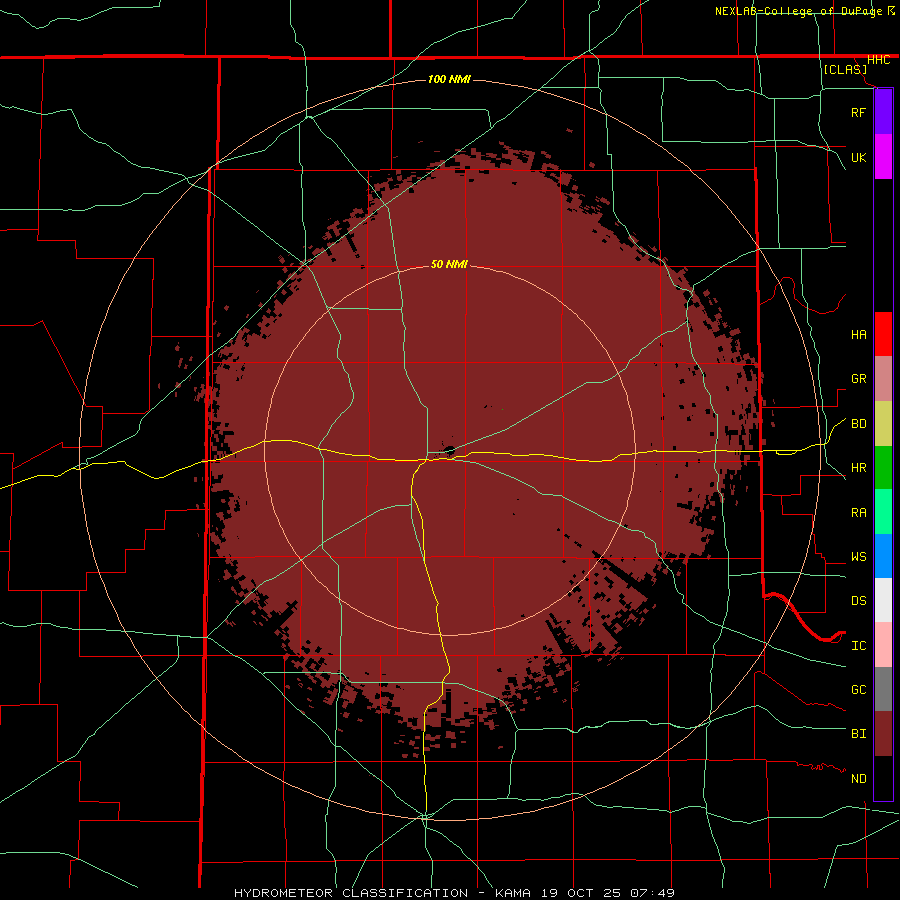This screenshot has width=900, height=900.
Task: Click the "[CLAS]" legend heading
Action: click(845, 70)
